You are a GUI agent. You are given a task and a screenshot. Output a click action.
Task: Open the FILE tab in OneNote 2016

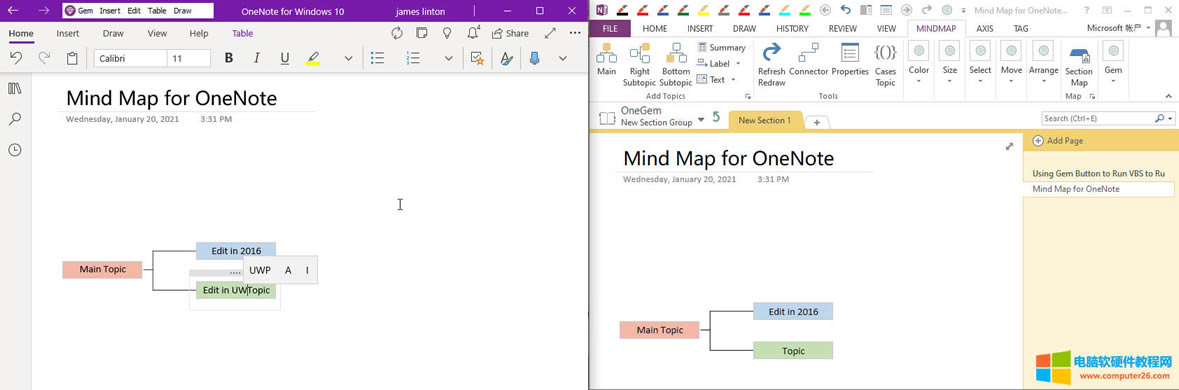point(611,29)
